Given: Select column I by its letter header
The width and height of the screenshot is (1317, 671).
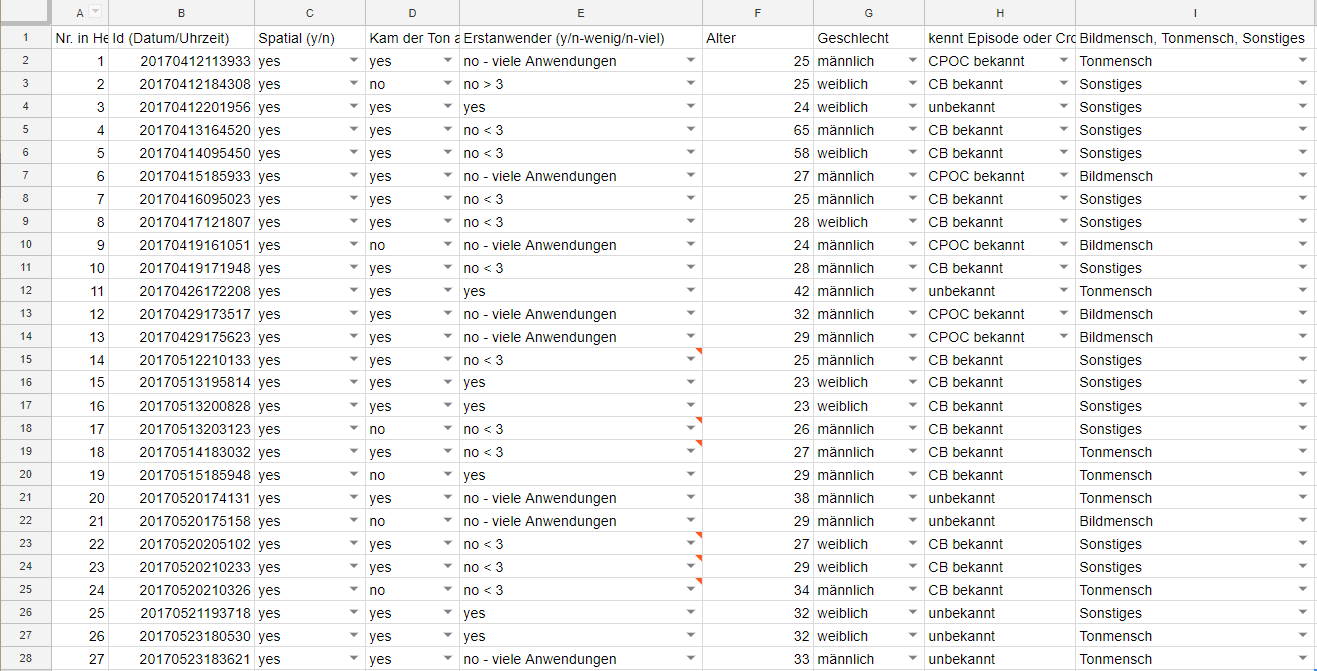Looking at the screenshot, I should coord(1195,12).
